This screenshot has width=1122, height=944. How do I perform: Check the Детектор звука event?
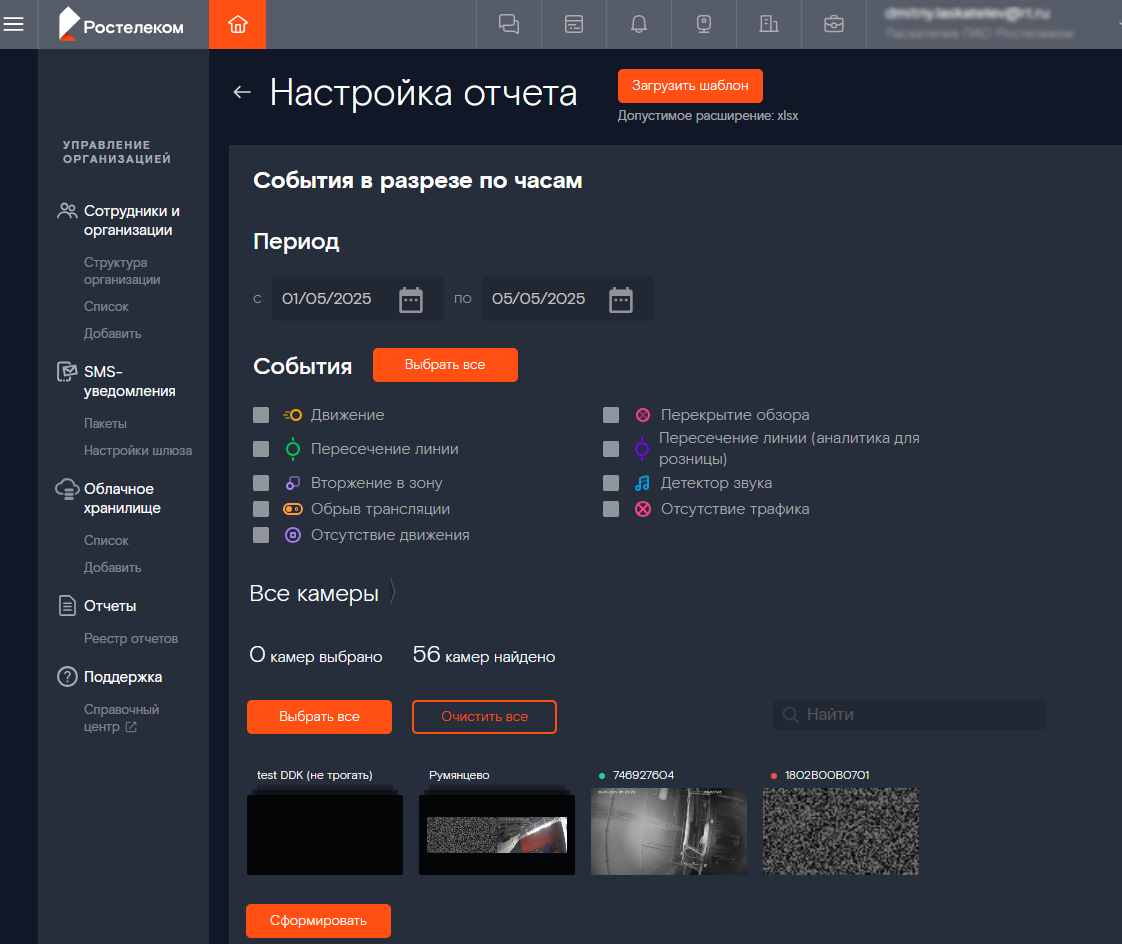click(x=611, y=483)
